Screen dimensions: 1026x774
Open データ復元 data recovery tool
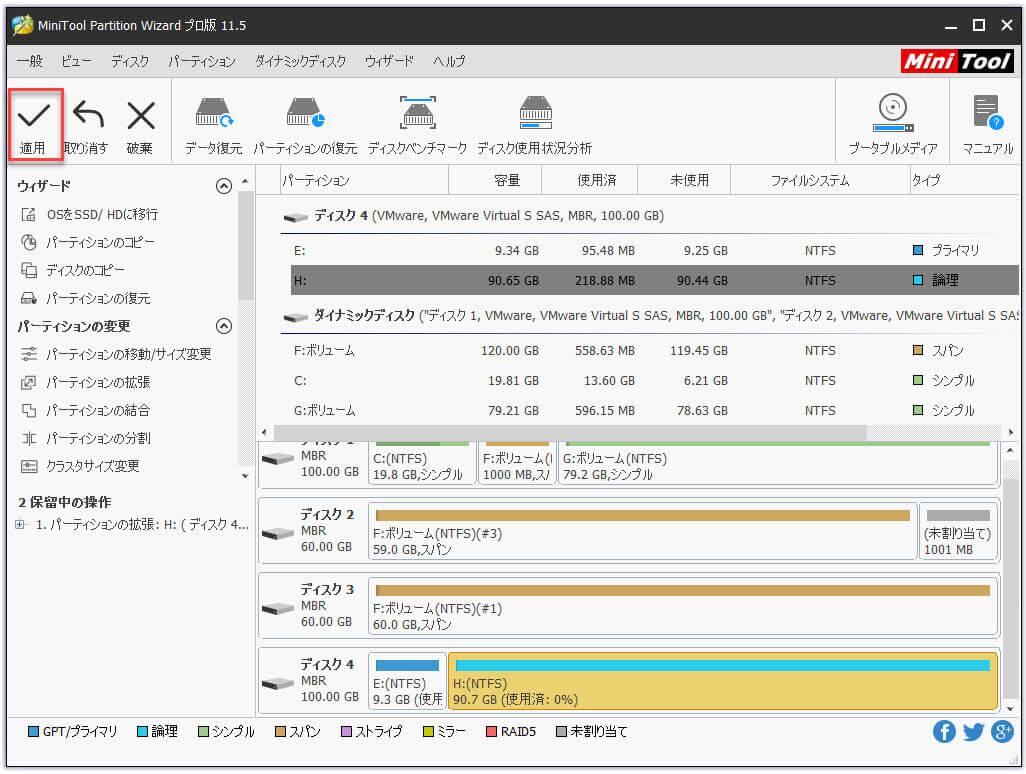pos(213,116)
